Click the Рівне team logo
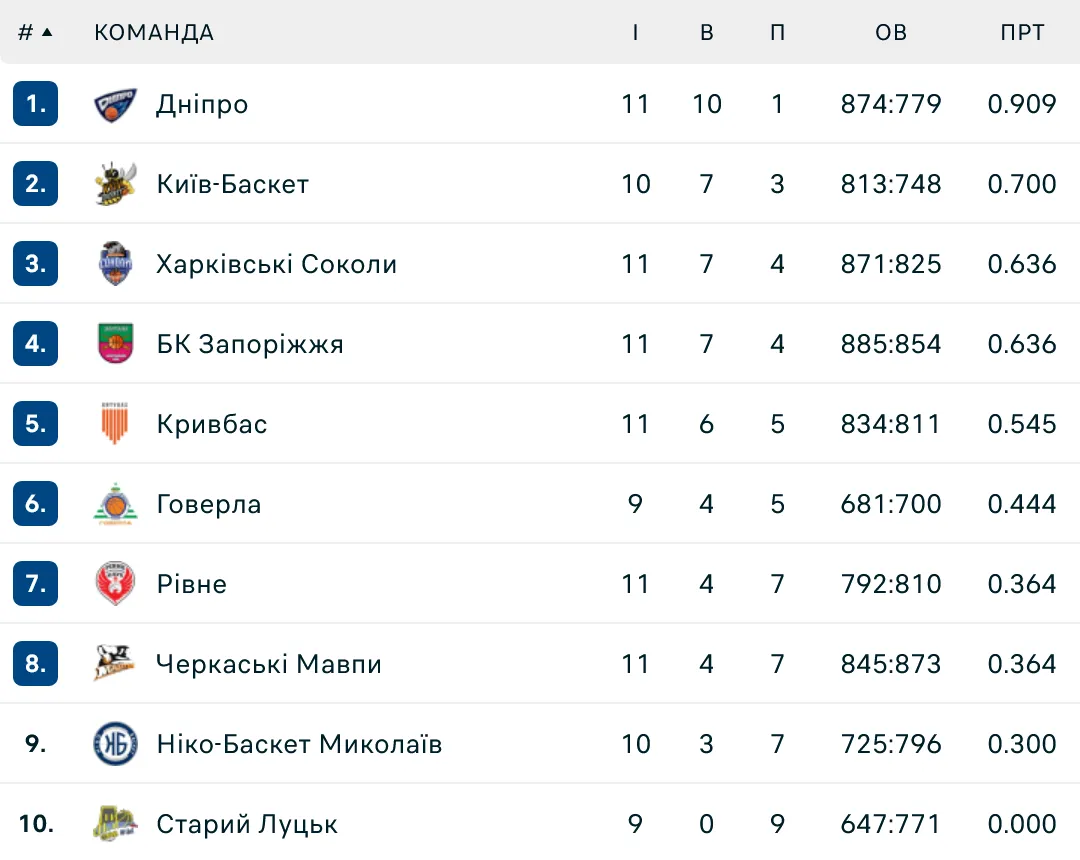The image size is (1080, 860). pyautogui.click(x=116, y=584)
